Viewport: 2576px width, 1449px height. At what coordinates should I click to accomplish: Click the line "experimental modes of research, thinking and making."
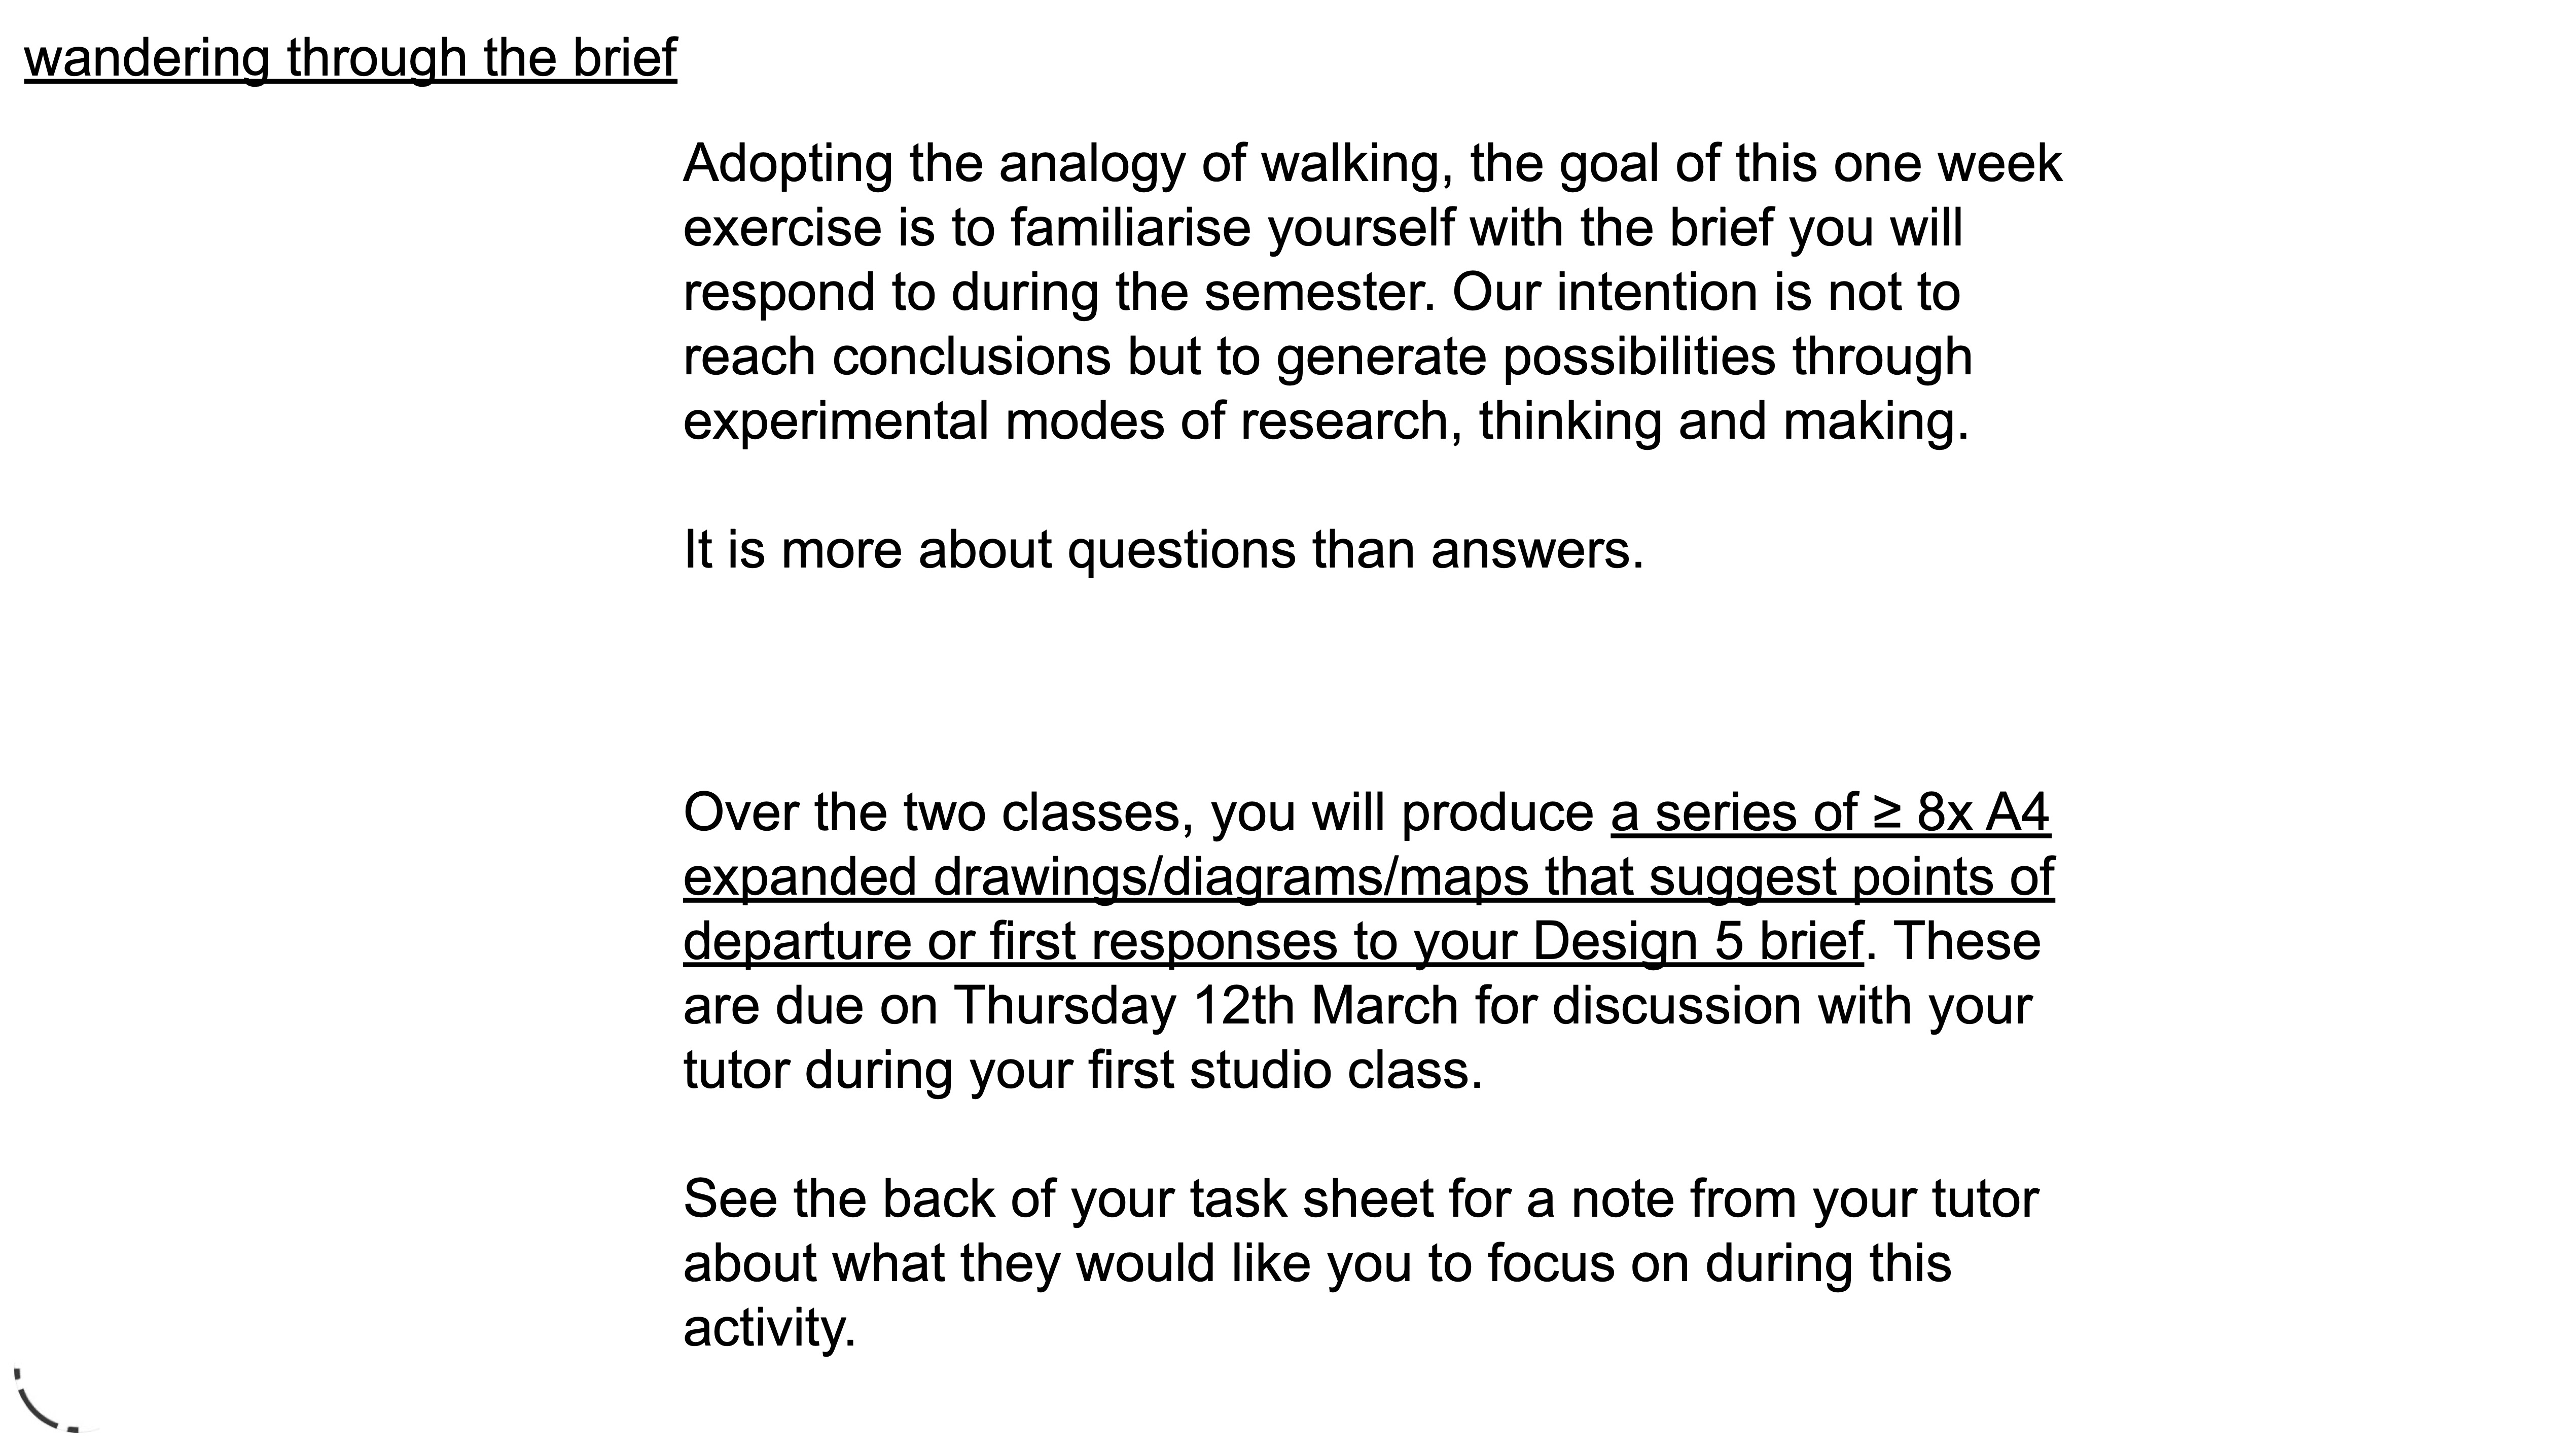pos(1325,421)
